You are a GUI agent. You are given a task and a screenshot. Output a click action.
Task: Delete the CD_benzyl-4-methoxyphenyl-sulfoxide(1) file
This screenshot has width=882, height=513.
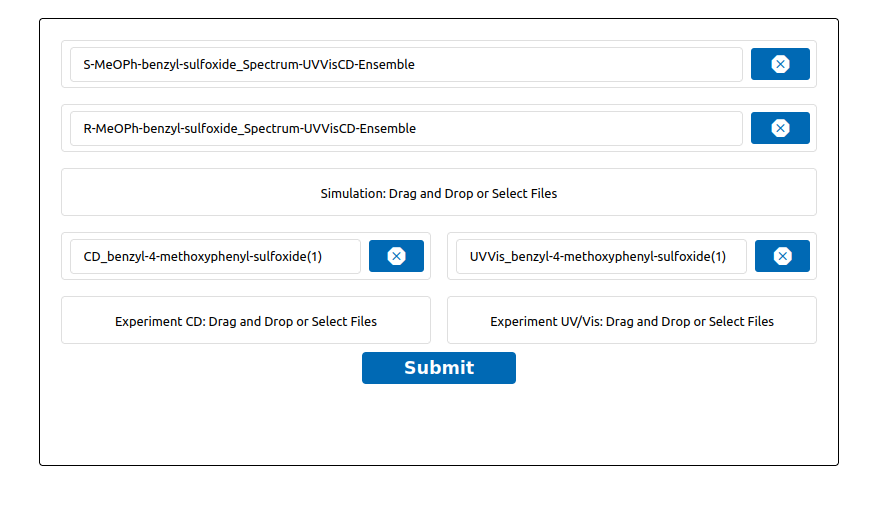(x=396, y=256)
